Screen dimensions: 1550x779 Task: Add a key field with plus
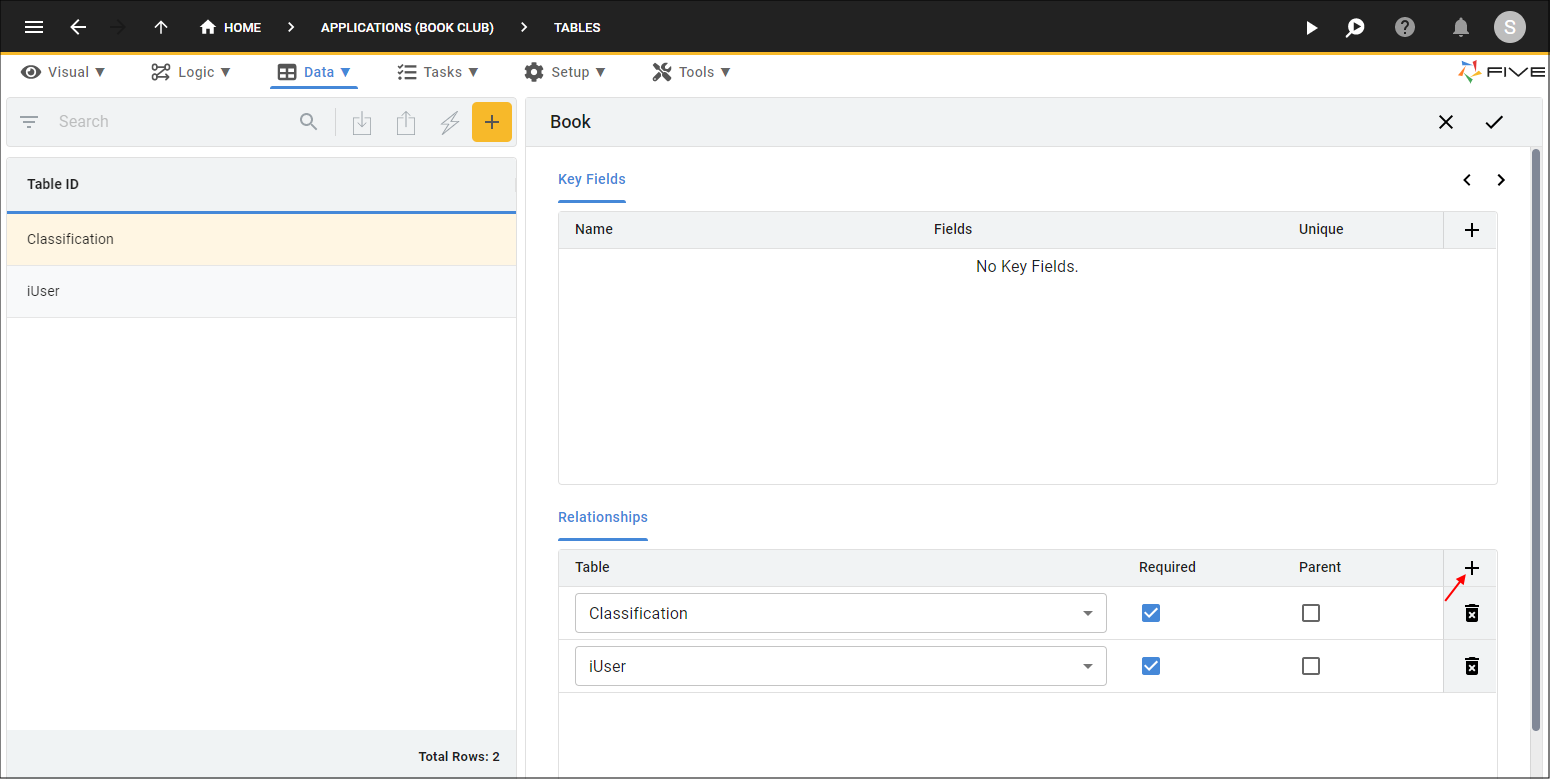1471,230
